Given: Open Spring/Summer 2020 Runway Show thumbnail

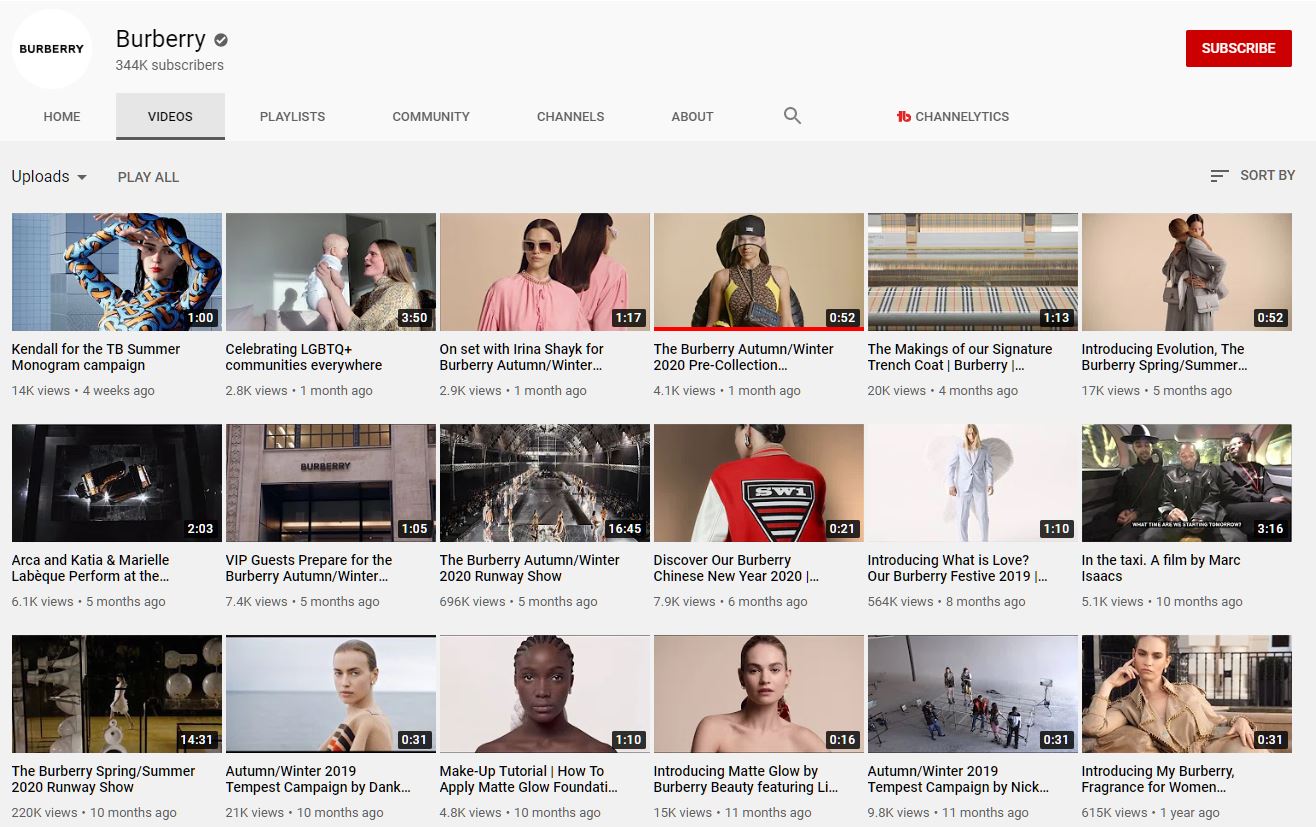Looking at the screenshot, I should click(117, 694).
